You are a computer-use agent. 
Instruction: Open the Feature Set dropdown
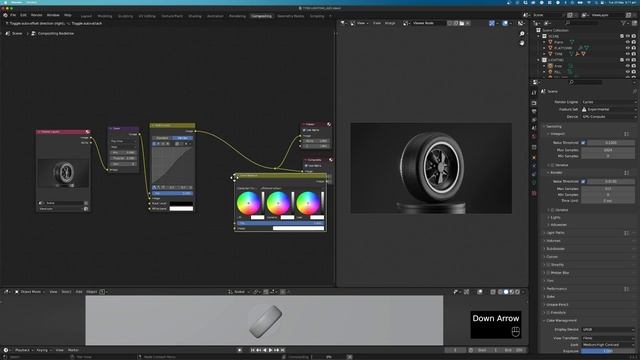609,109
